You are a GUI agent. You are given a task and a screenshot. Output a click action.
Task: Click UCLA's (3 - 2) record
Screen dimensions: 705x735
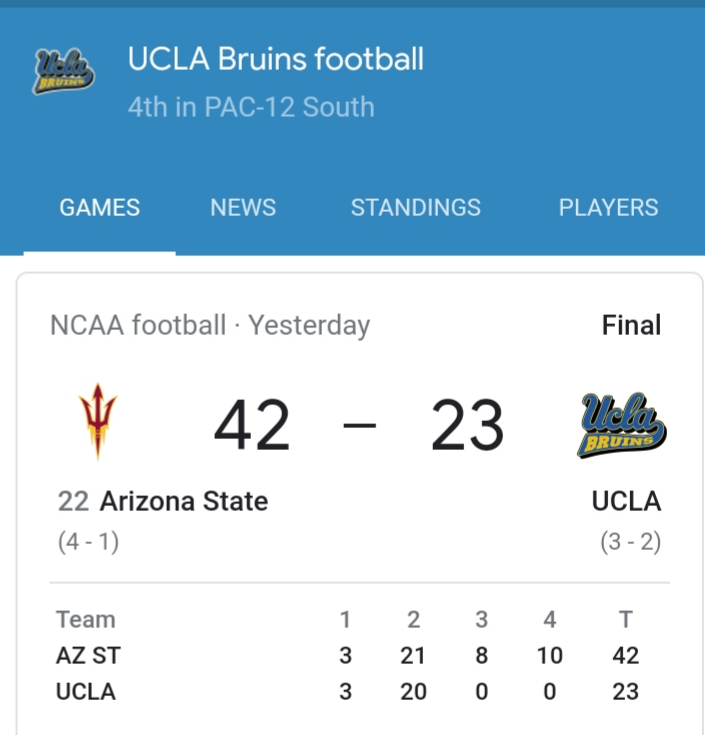point(630,543)
